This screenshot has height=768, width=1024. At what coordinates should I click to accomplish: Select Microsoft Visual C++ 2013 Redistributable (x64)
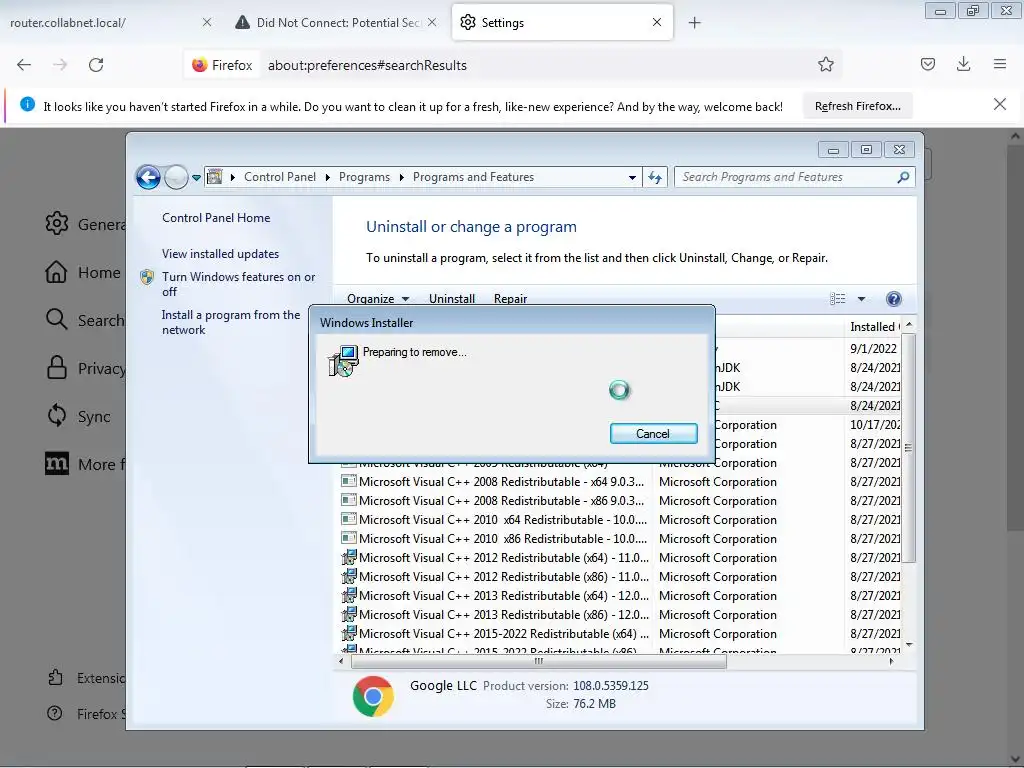pos(501,596)
